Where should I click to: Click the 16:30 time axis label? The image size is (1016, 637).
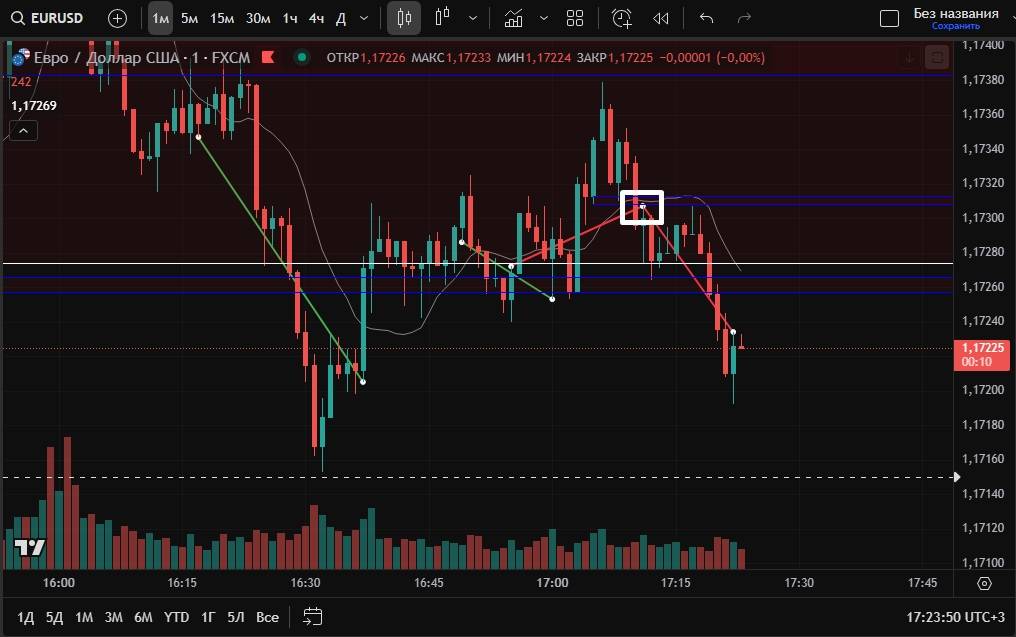pos(305,583)
